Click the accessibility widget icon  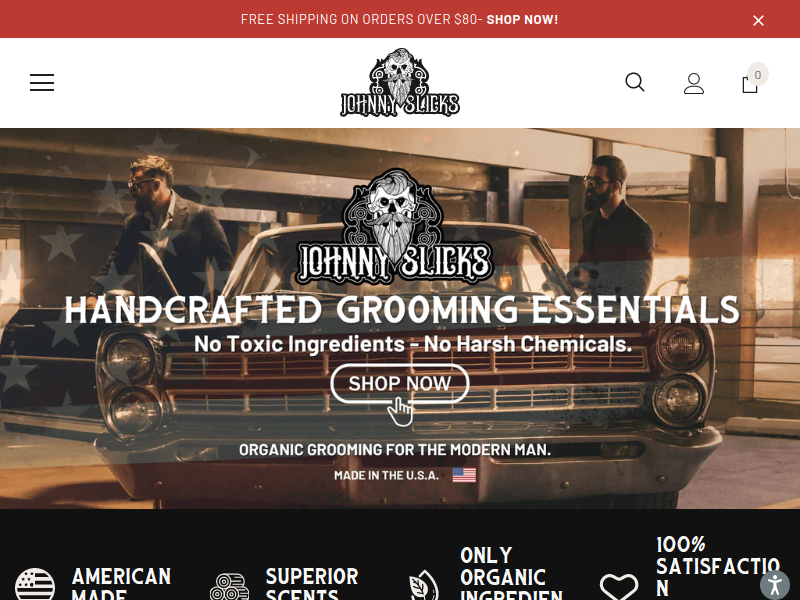point(774,584)
